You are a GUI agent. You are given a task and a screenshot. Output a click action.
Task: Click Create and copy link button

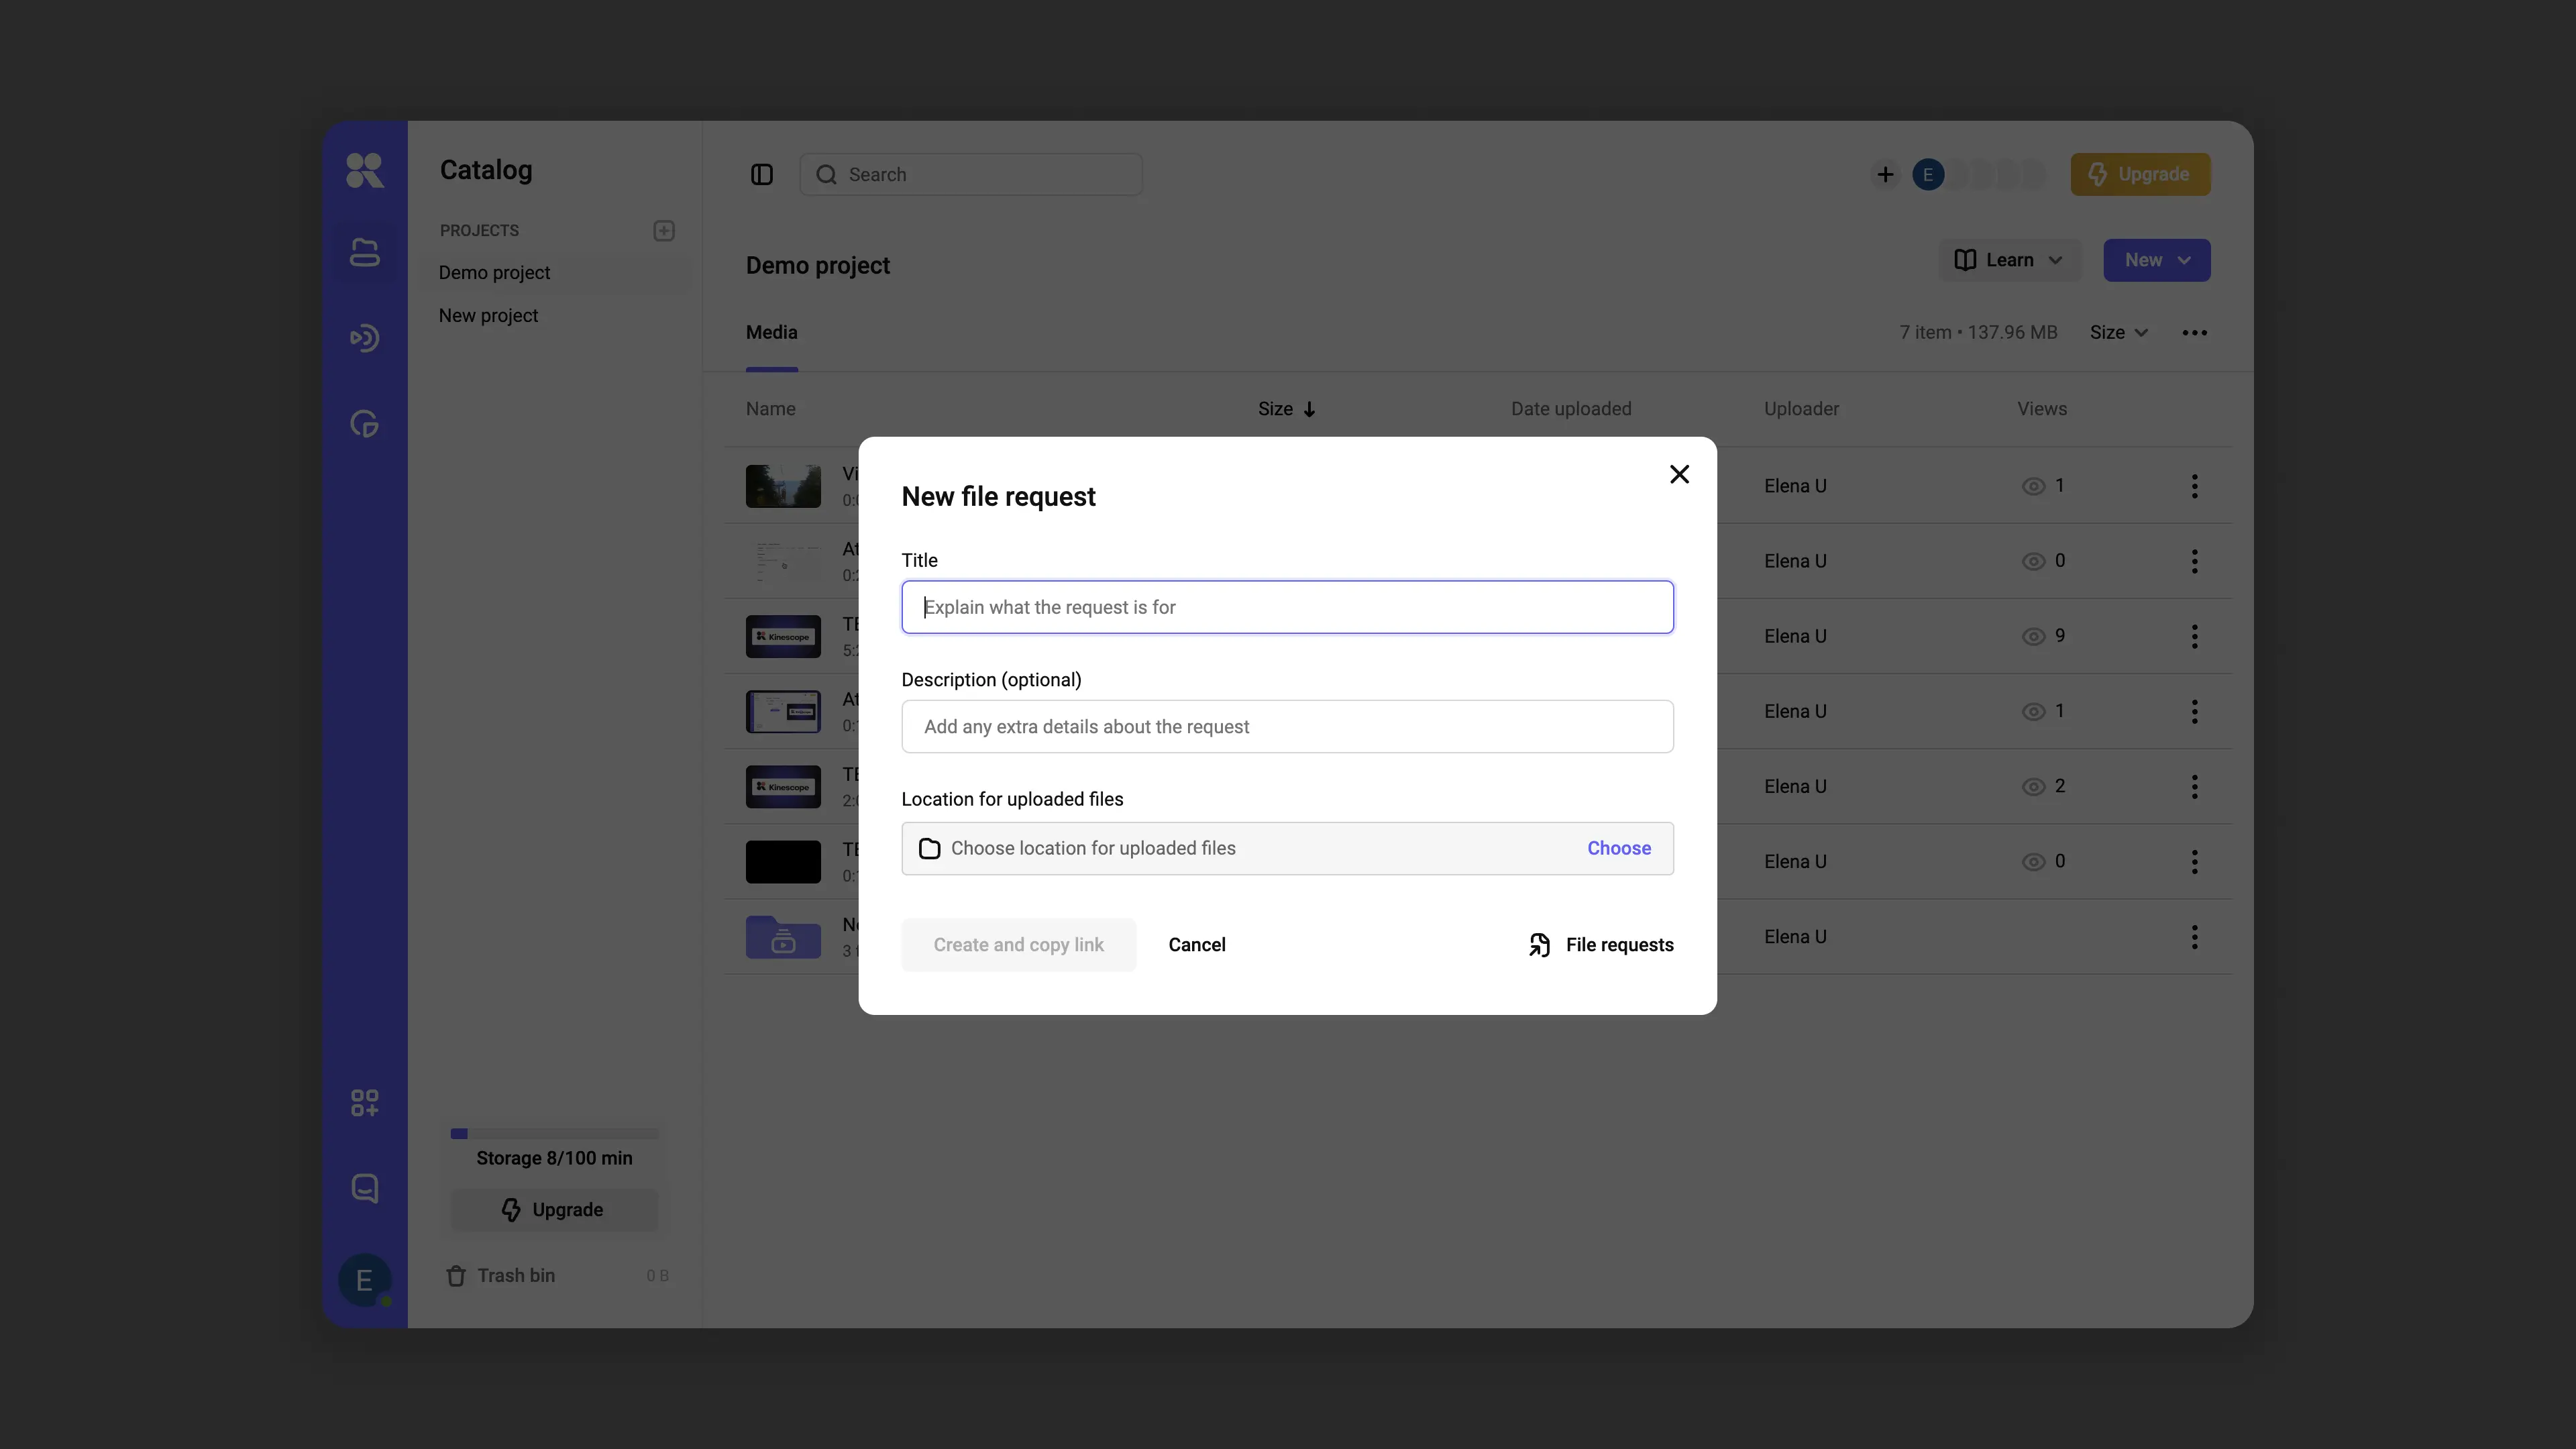(x=1018, y=945)
